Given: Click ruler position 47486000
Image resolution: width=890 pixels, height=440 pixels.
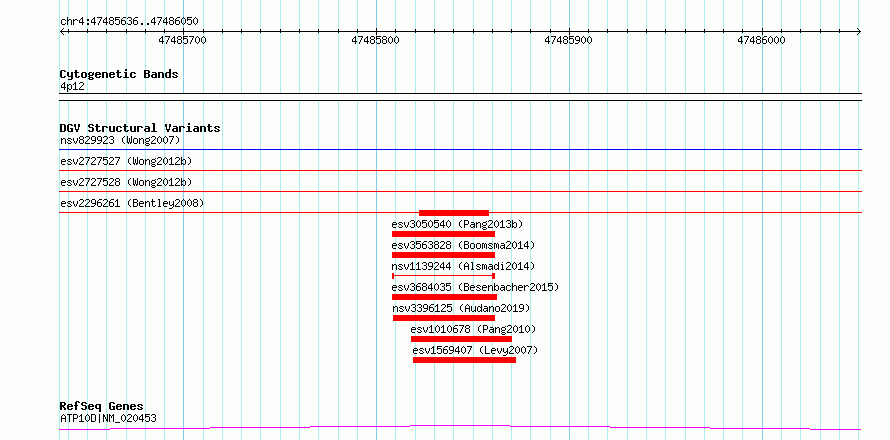Looking at the screenshot, I should pyautogui.click(x=761, y=40).
